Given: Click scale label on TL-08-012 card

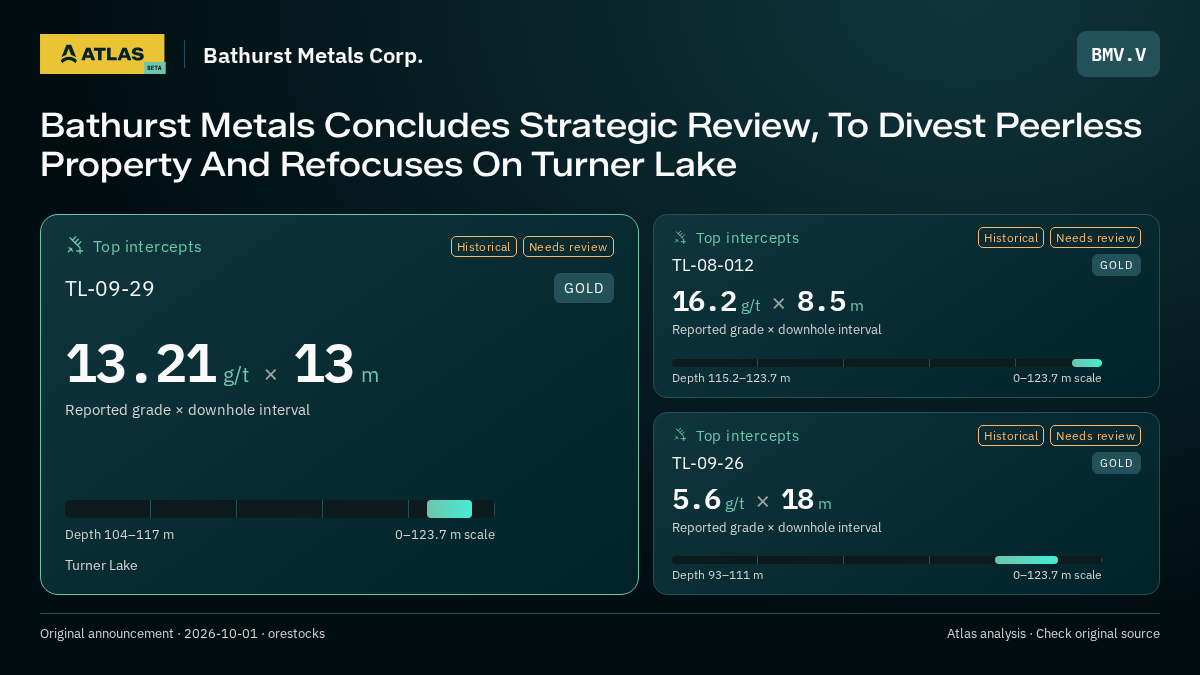Looking at the screenshot, I should coord(1057,378).
